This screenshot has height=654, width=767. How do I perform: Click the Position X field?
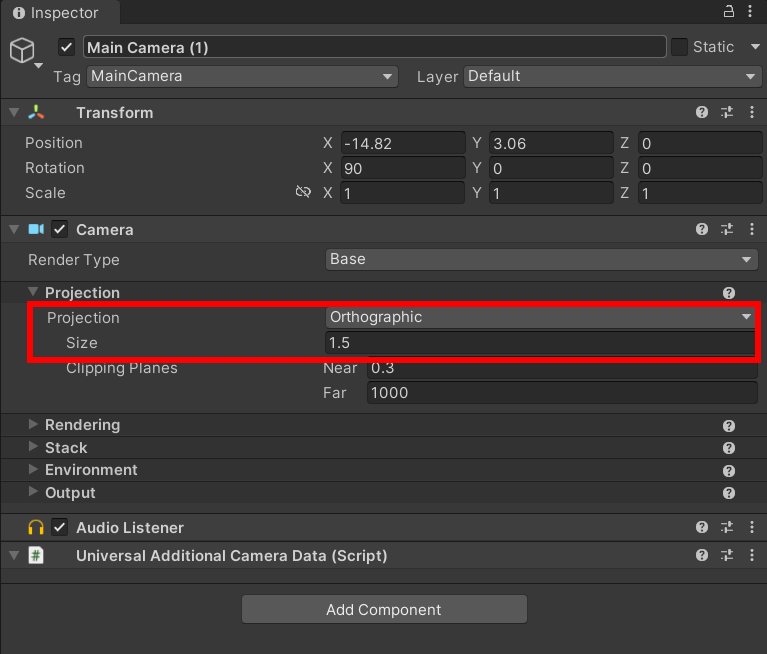pyautogui.click(x=403, y=143)
